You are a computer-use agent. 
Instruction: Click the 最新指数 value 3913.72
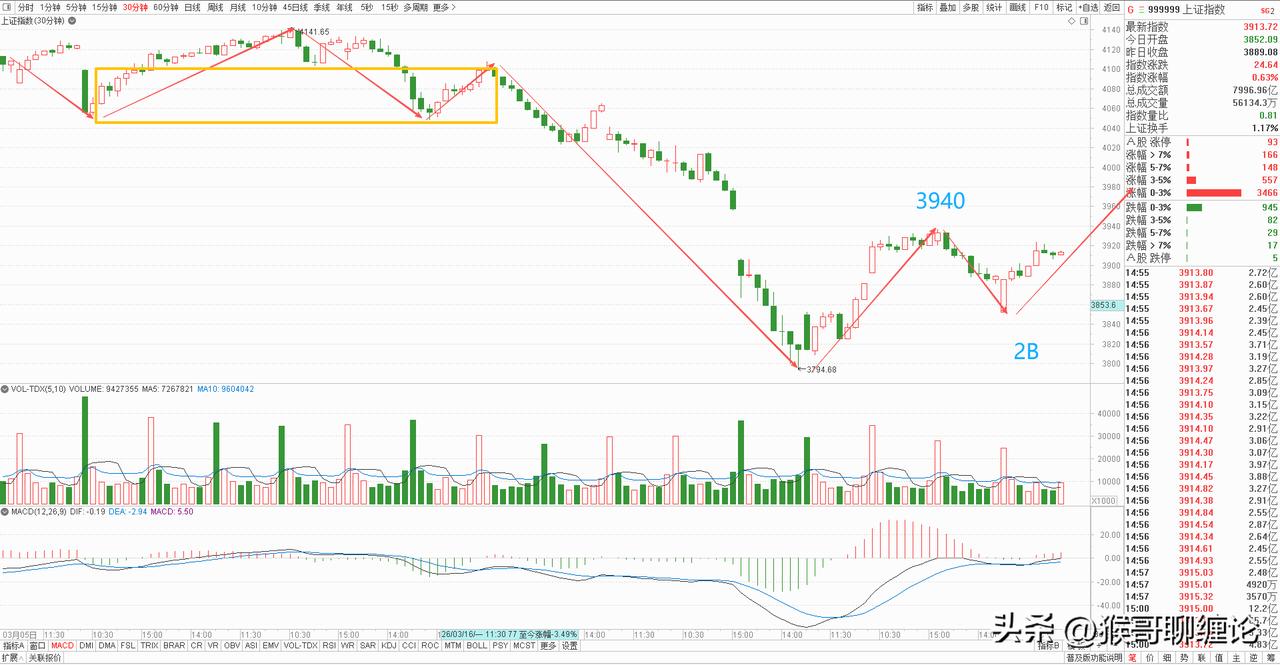coord(1260,27)
